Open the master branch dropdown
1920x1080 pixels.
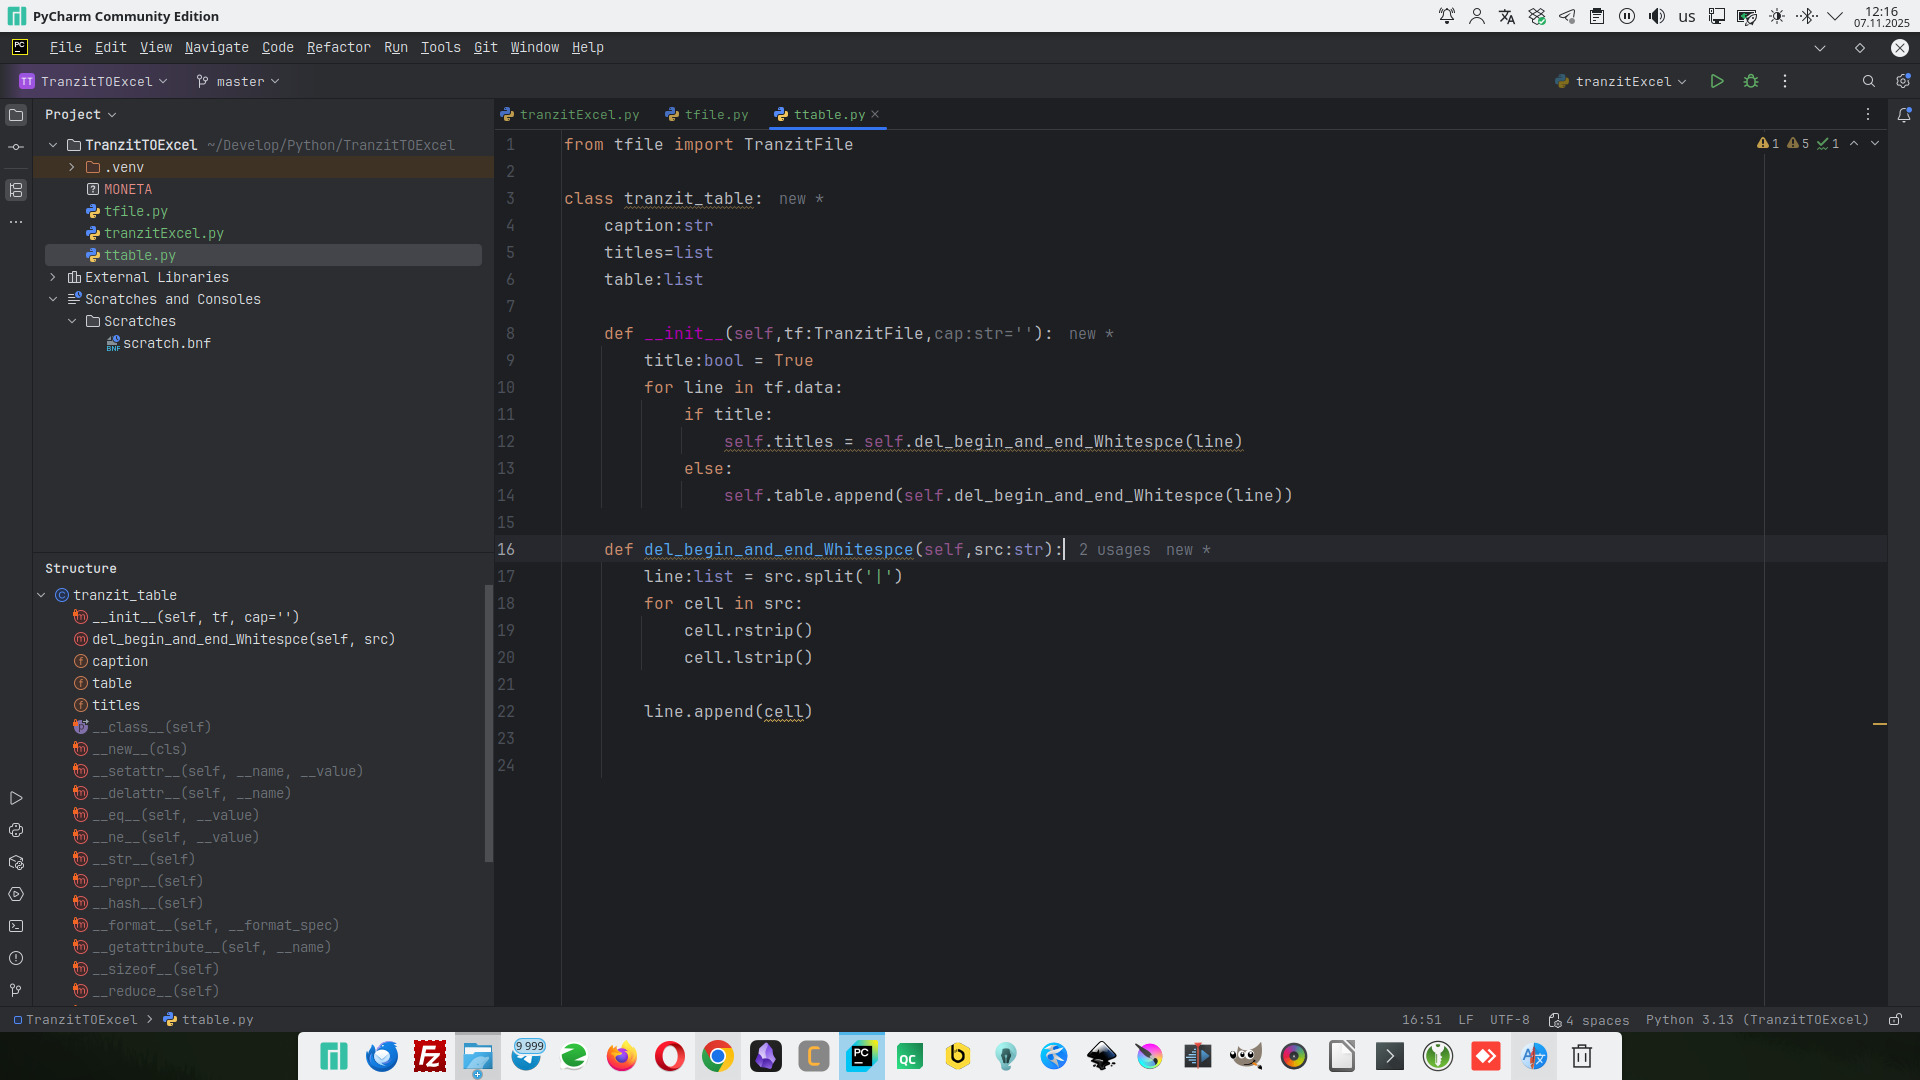(240, 82)
